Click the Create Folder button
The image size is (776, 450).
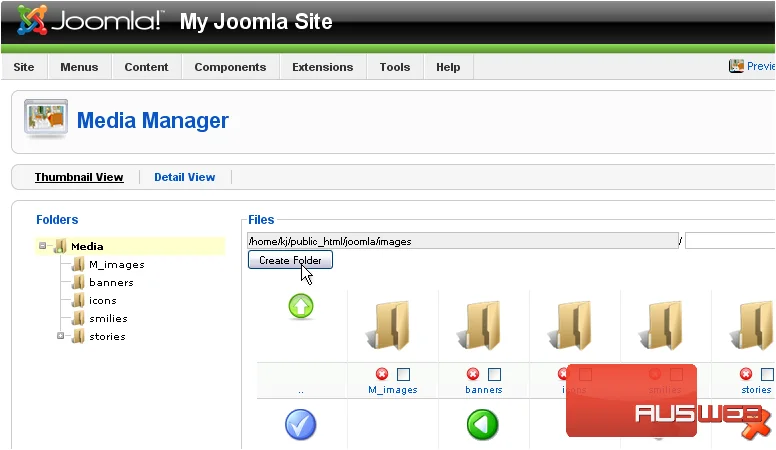[x=290, y=260]
